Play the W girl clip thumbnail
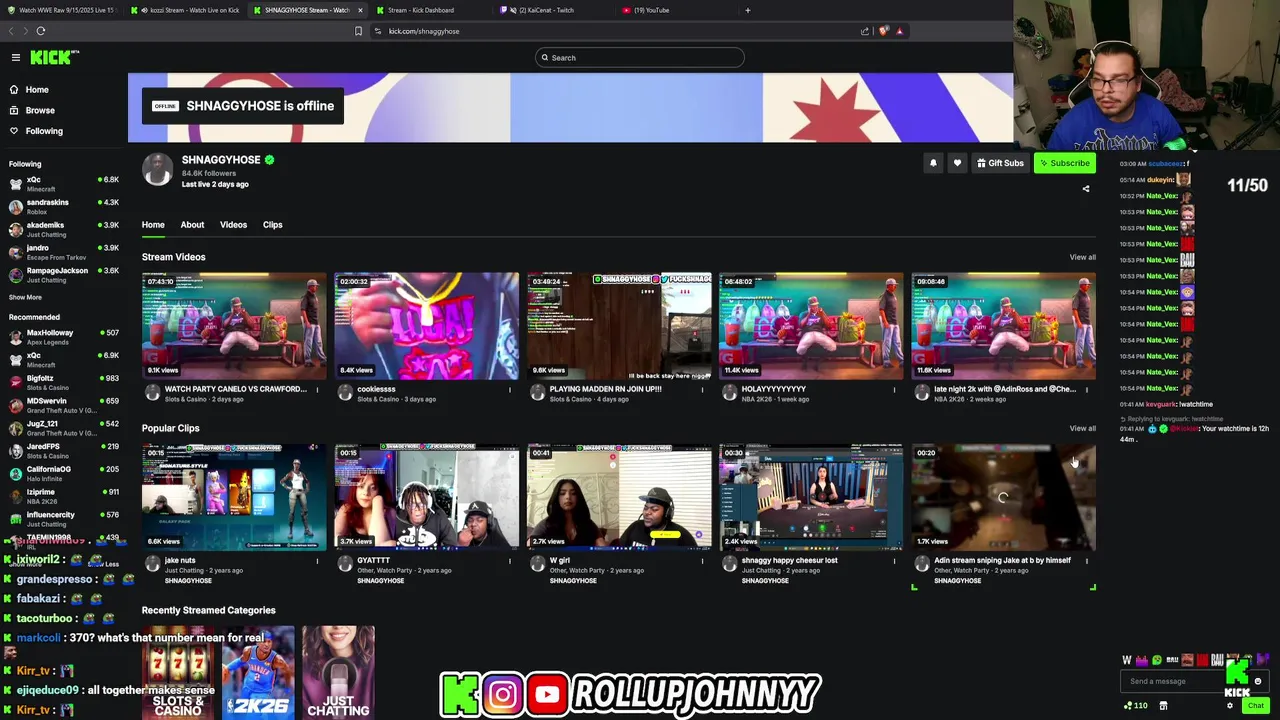Screen dimensions: 1280x720 (x=619, y=497)
